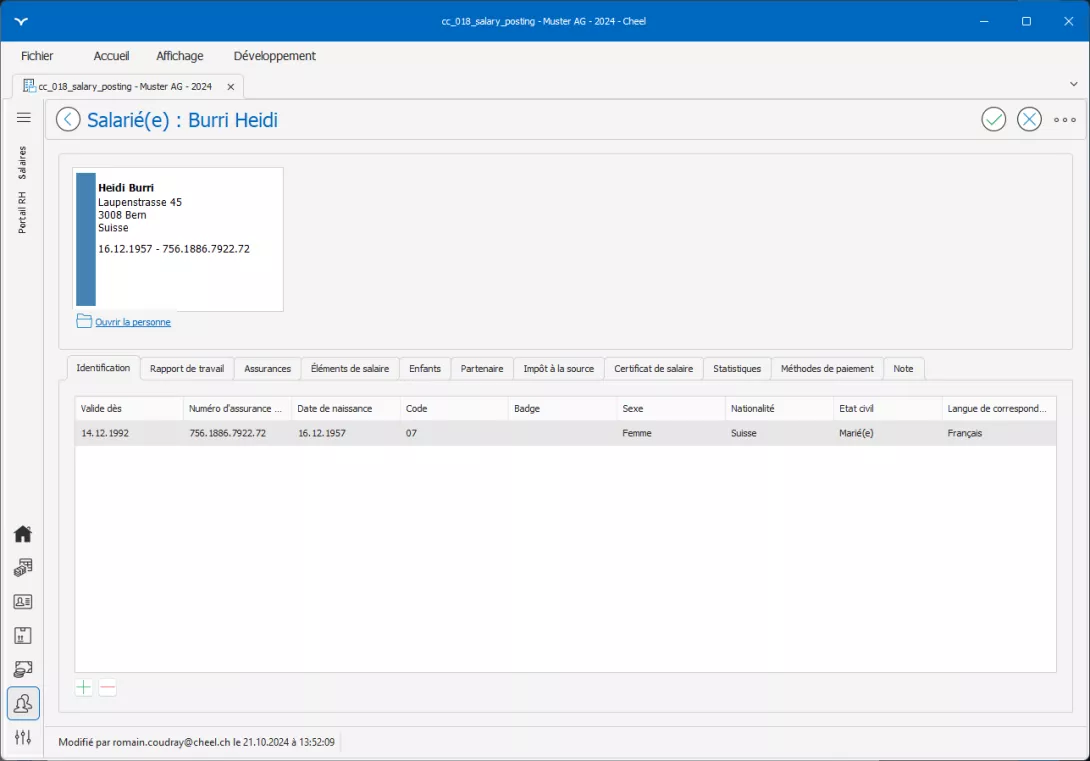Open the three-dots more options menu
The image size is (1090, 761).
coord(1064,120)
